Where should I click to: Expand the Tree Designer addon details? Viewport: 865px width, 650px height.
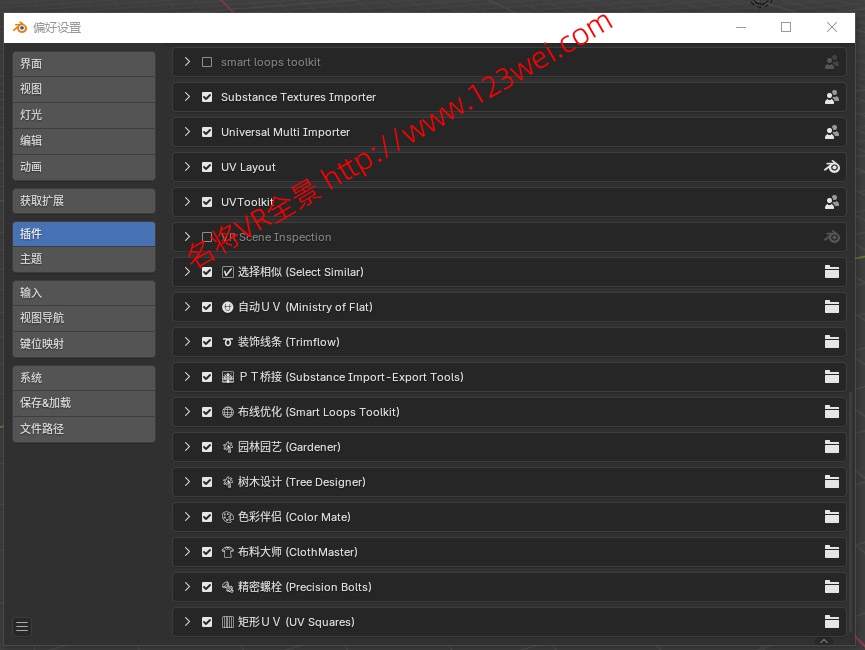click(187, 482)
